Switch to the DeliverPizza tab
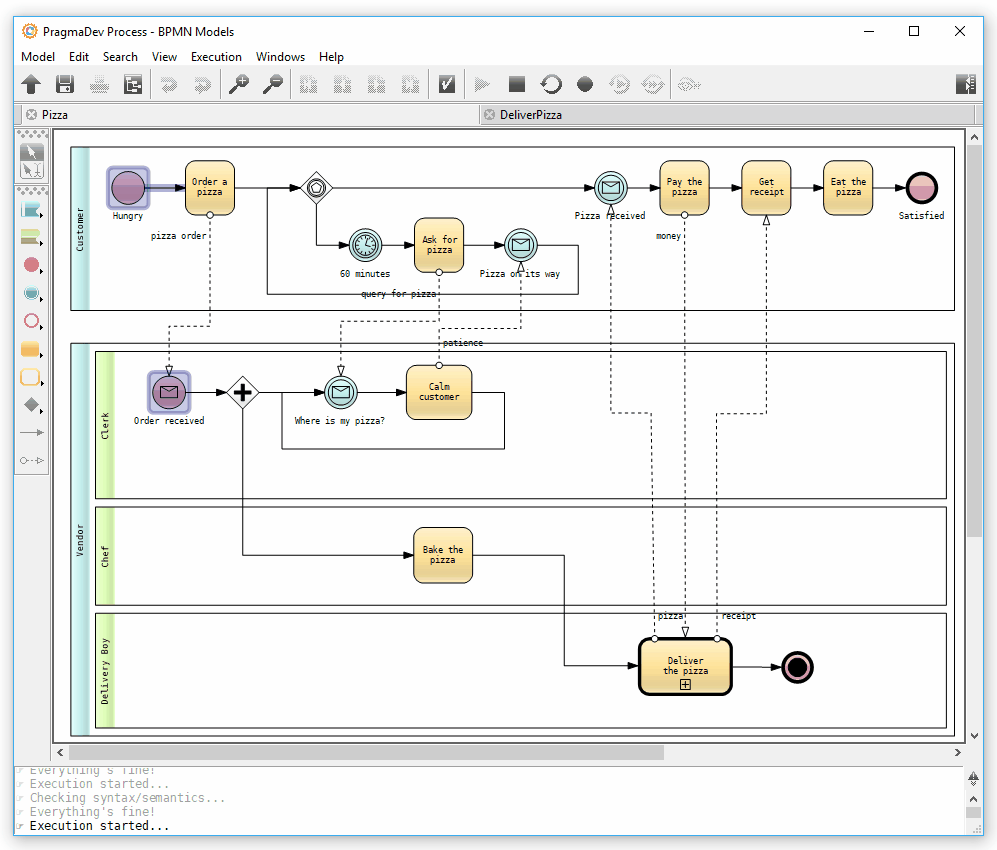997x850 pixels. pyautogui.click(x=531, y=115)
